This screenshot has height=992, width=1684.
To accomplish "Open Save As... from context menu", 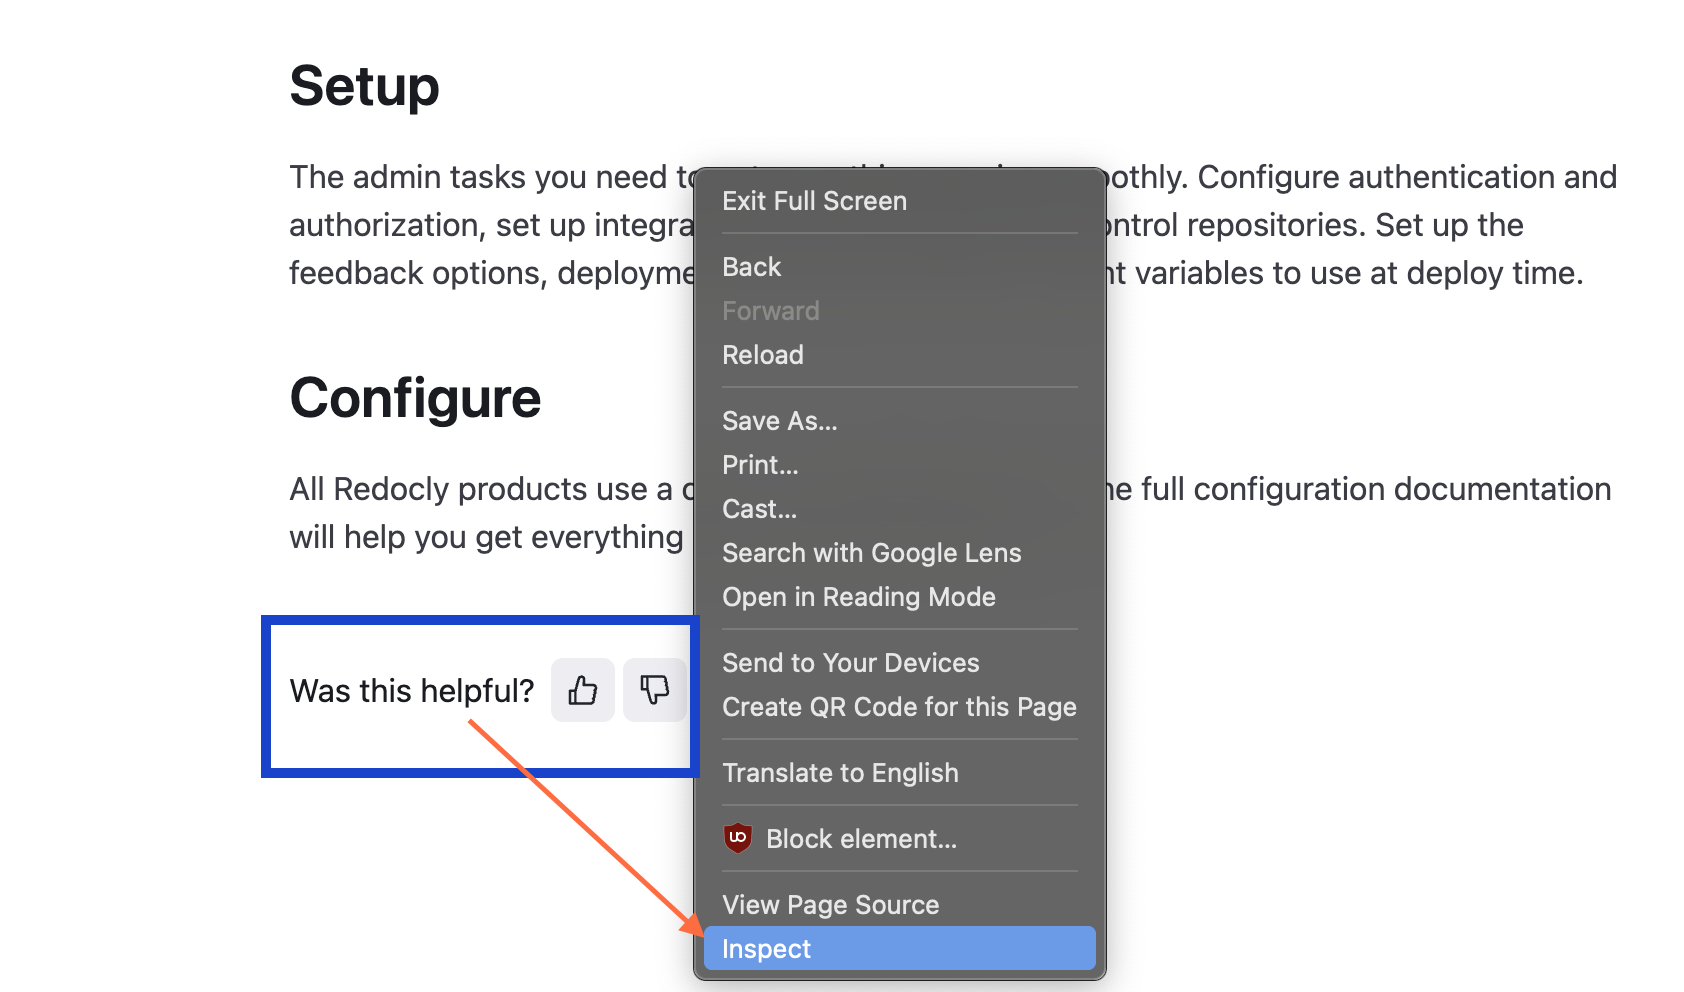I will click(x=900, y=421).
